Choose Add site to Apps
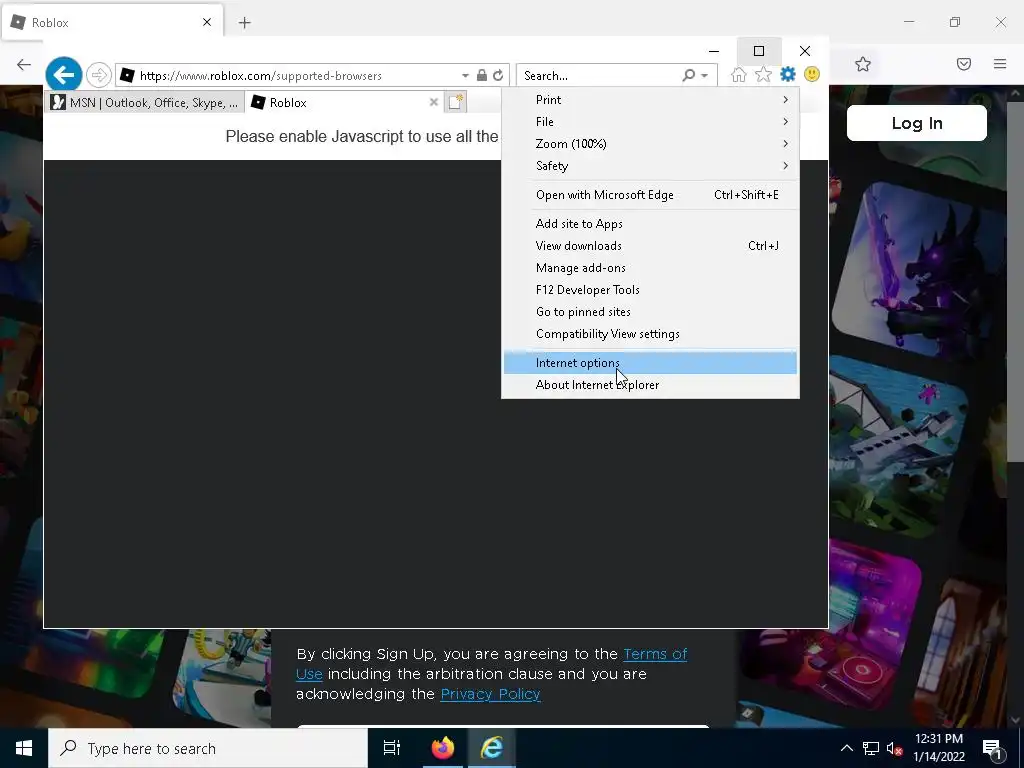 coord(650,223)
